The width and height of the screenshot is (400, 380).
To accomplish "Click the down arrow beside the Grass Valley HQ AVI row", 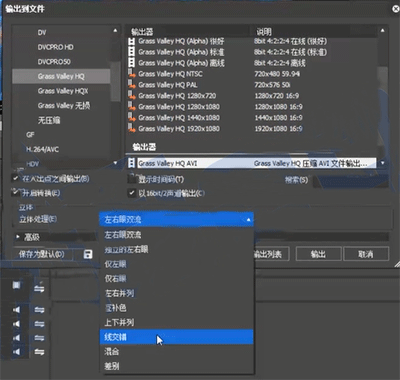I will click(382, 163).
